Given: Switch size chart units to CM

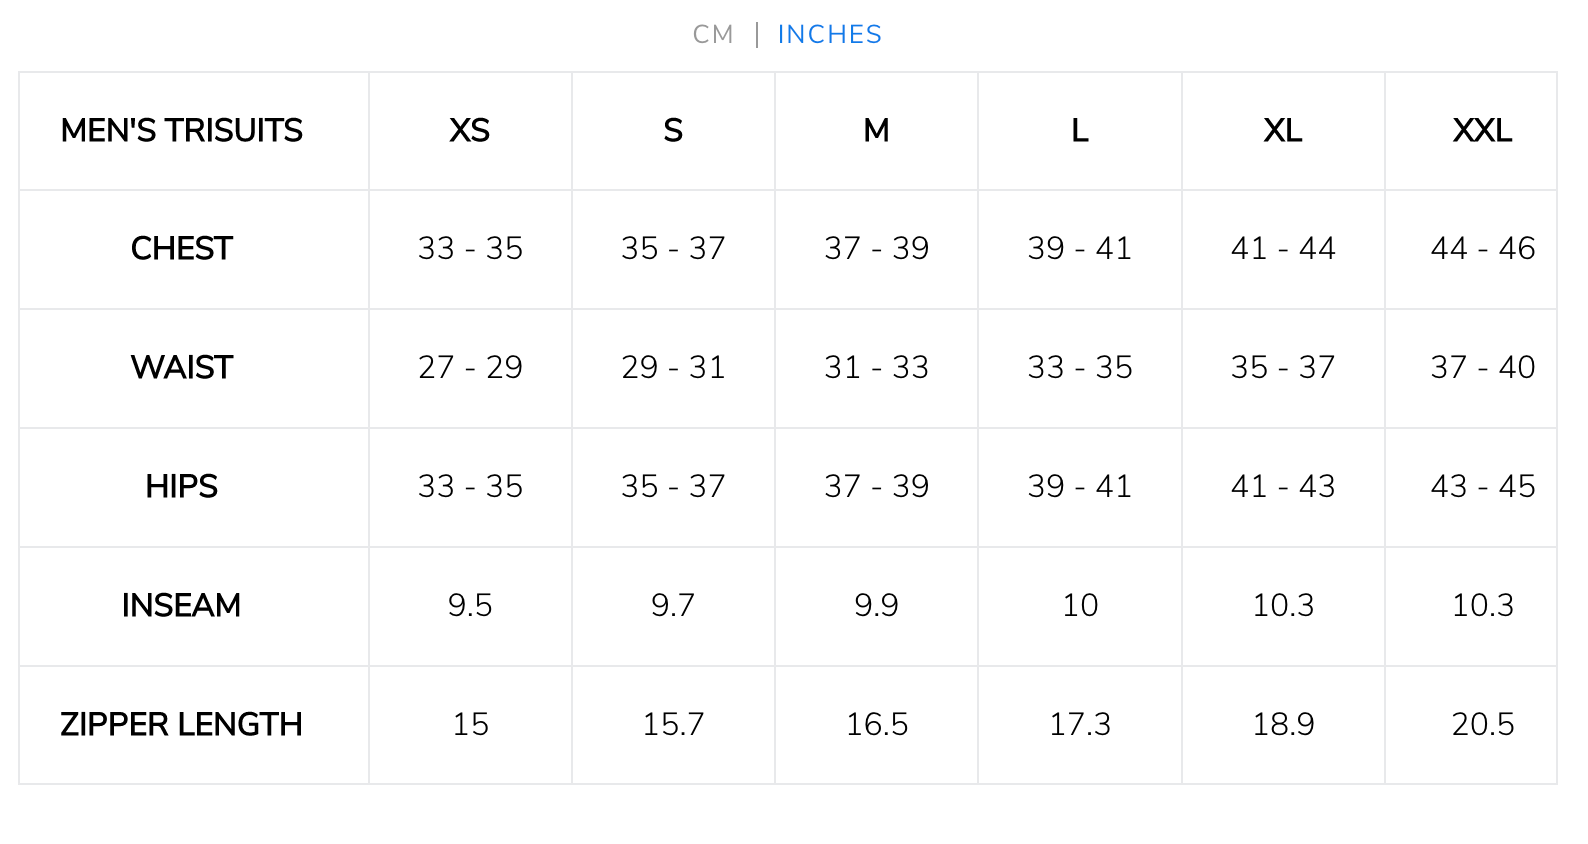Looking at the screenshot, I should [x=713, y=35].
